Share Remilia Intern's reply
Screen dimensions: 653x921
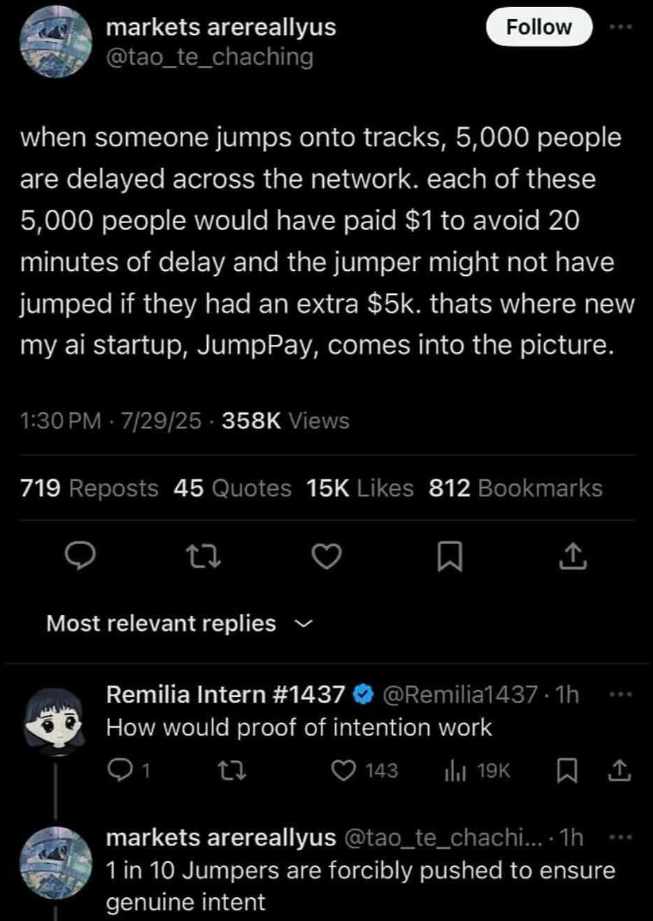(619, 770)
